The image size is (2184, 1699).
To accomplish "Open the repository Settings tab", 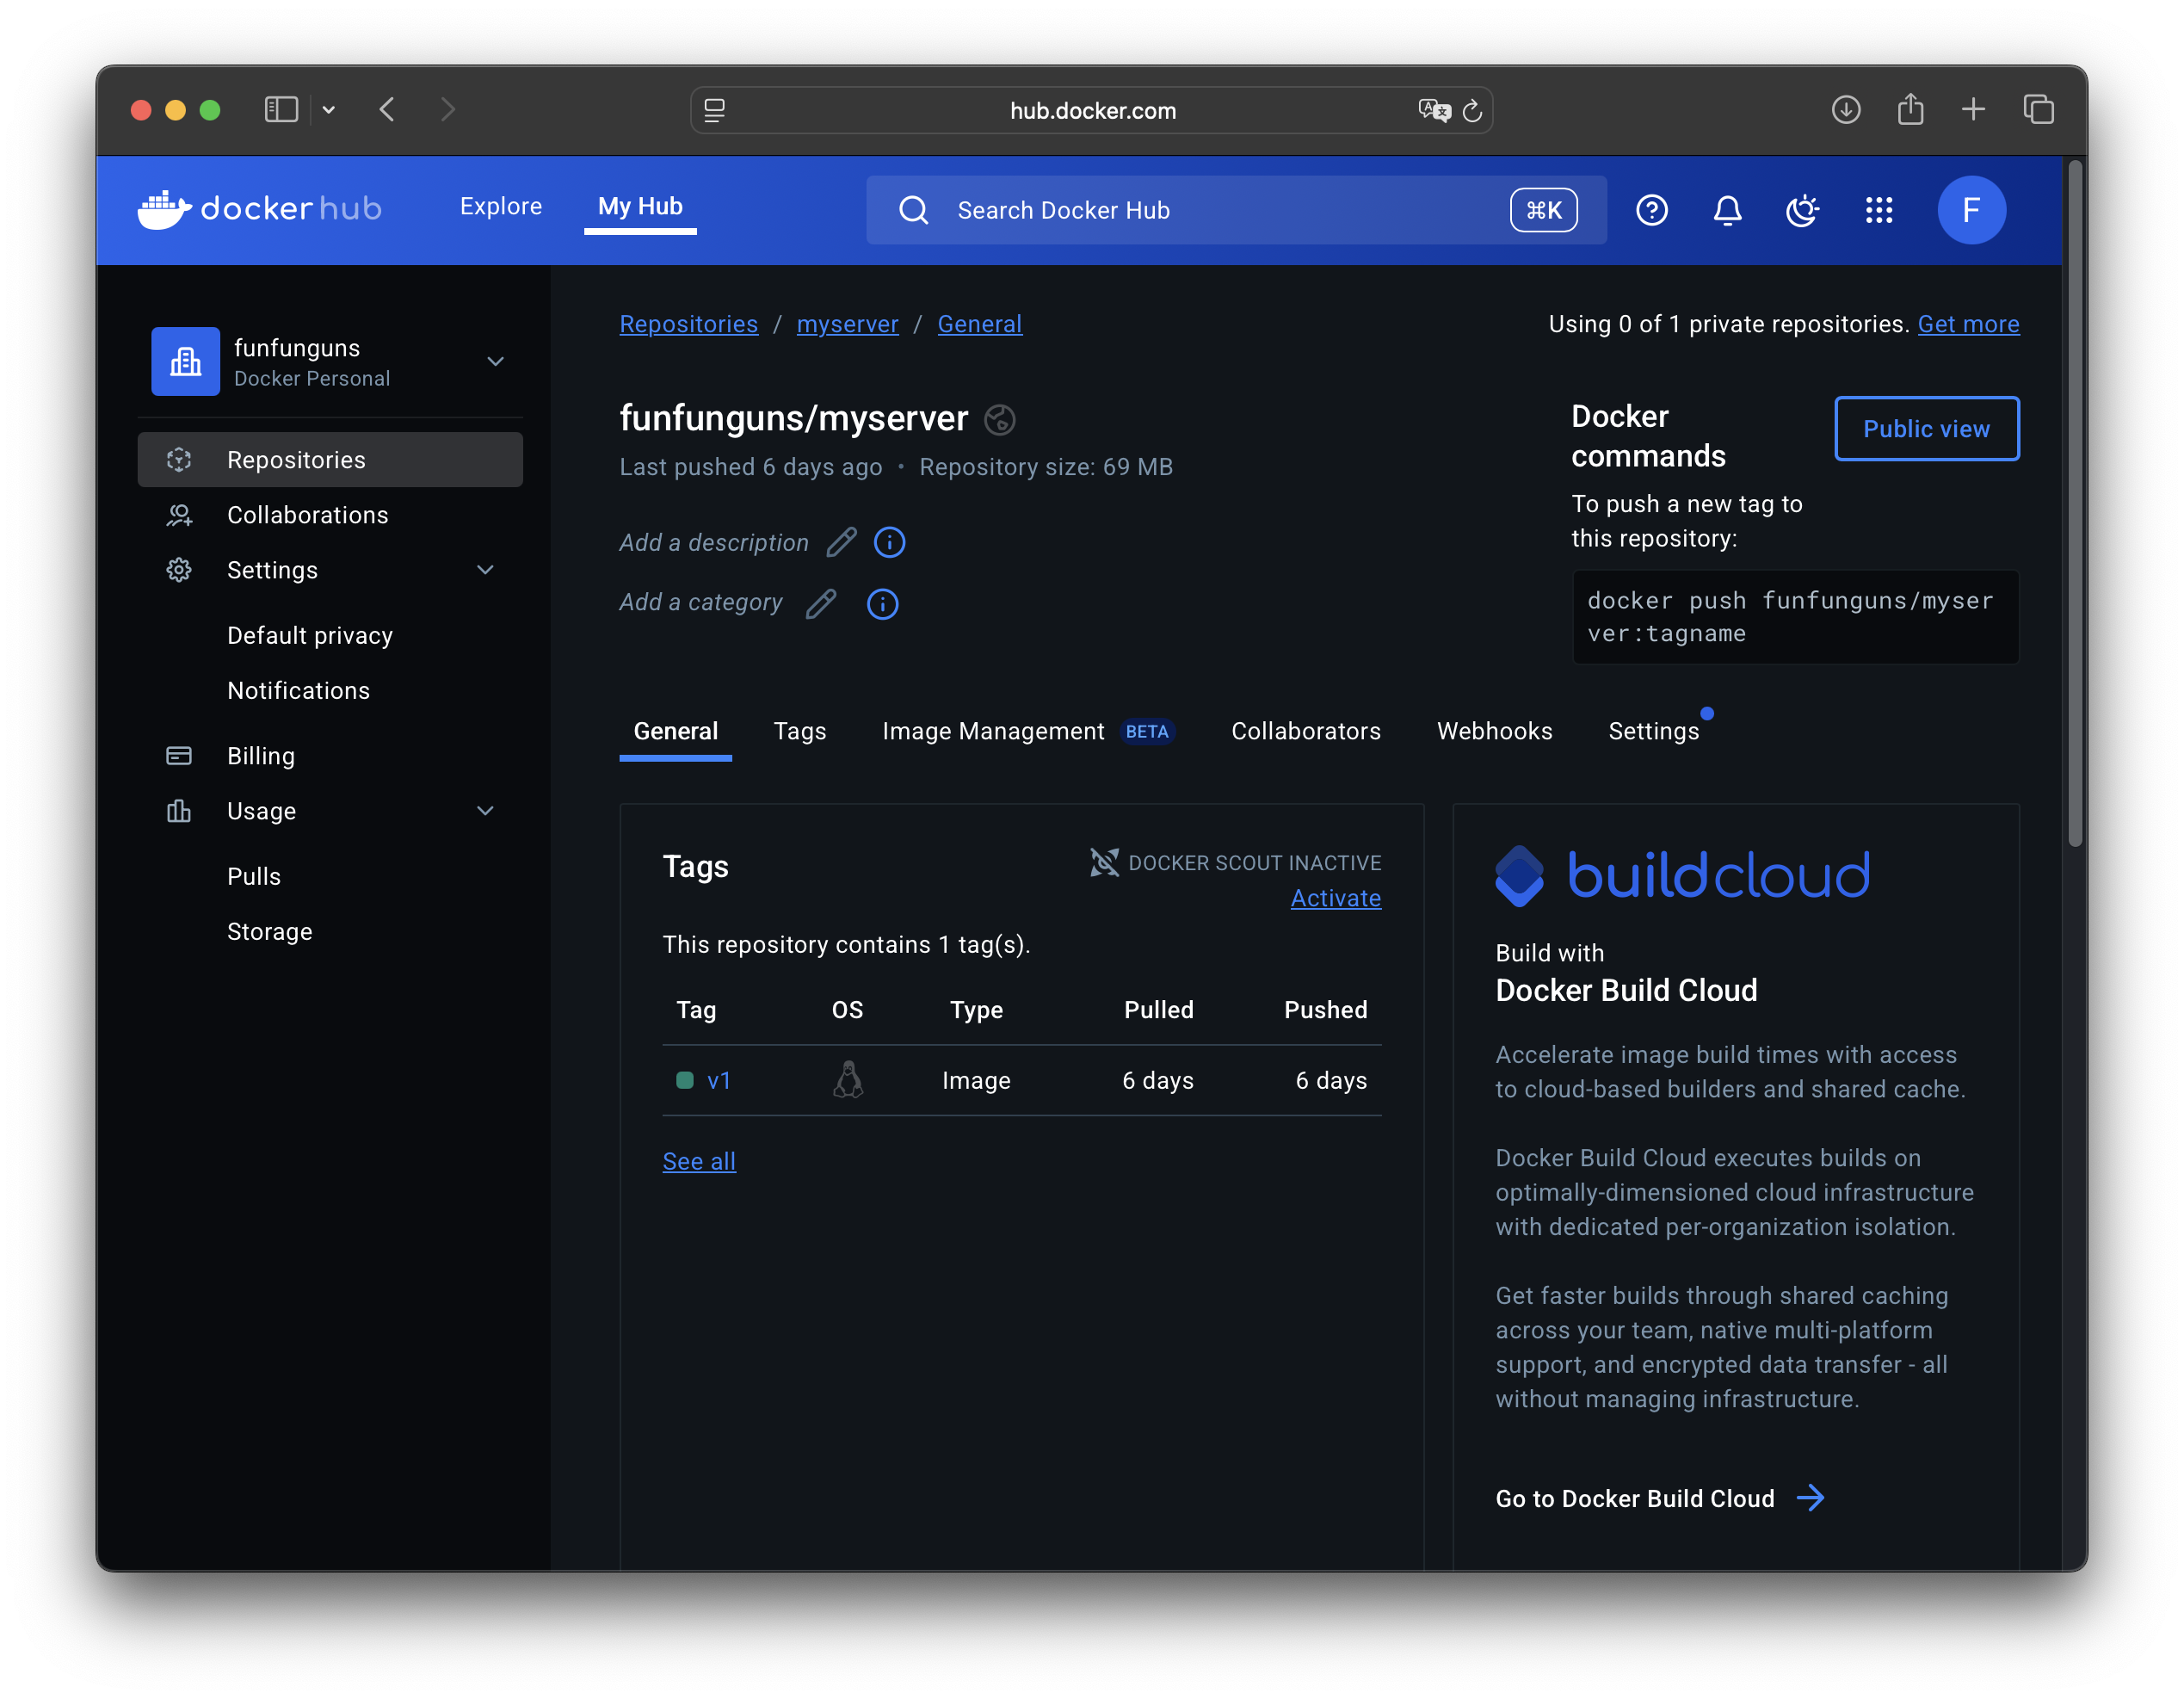I will [x=1653, y=731].
